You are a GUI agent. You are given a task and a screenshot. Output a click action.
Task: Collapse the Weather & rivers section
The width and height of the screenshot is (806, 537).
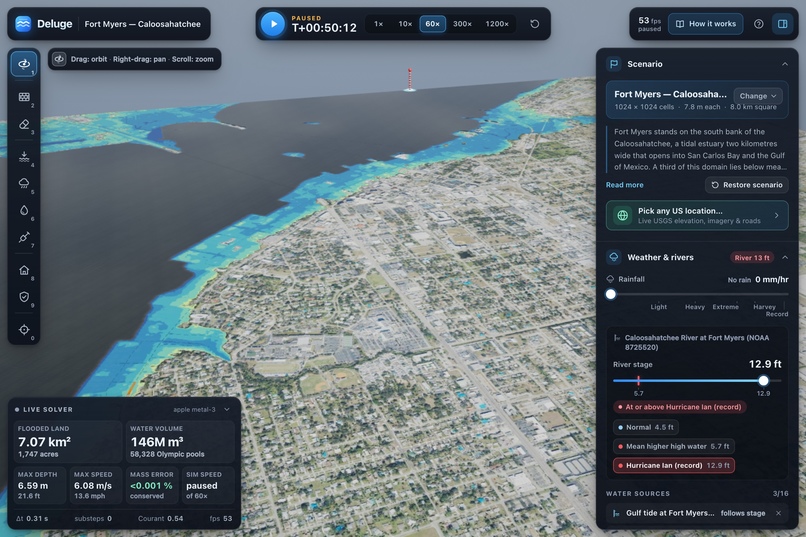(785, 257)
